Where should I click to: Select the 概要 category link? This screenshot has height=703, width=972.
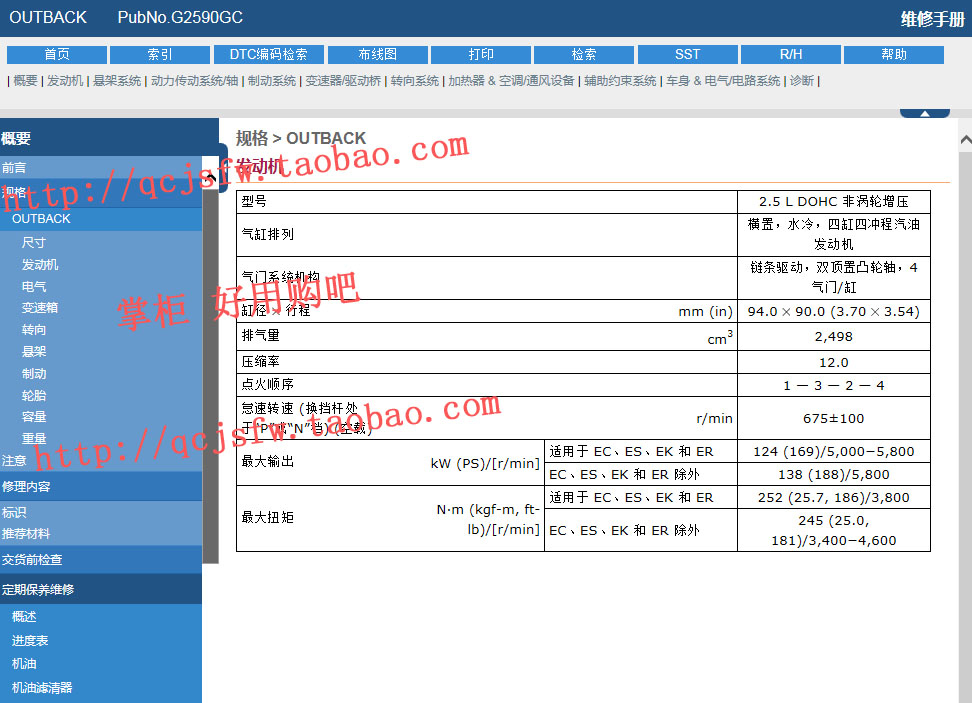tap(25, 81)
